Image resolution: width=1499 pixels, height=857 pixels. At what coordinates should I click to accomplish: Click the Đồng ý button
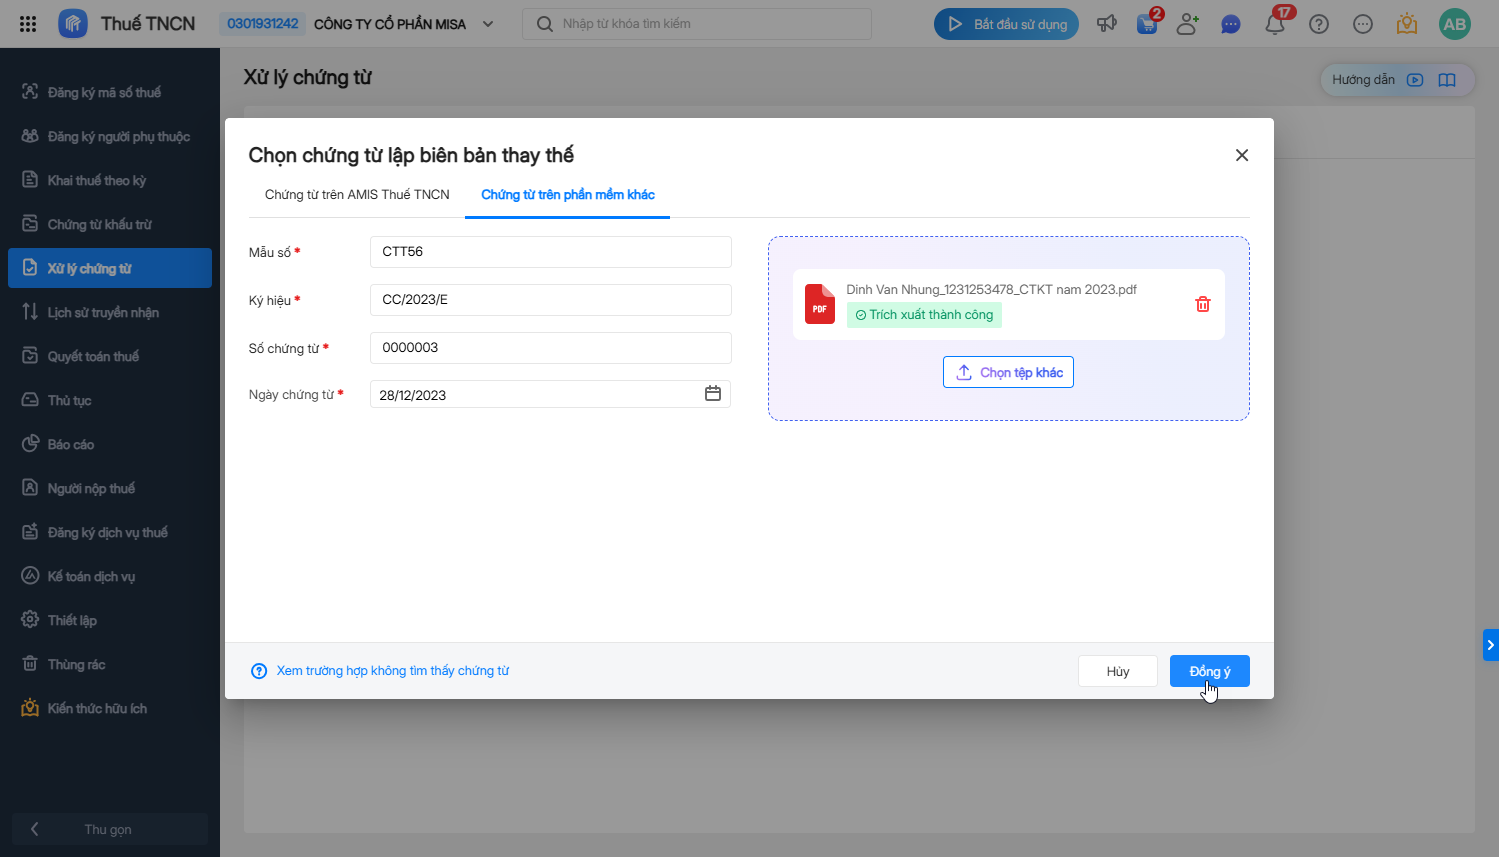tap(1209, 671)
